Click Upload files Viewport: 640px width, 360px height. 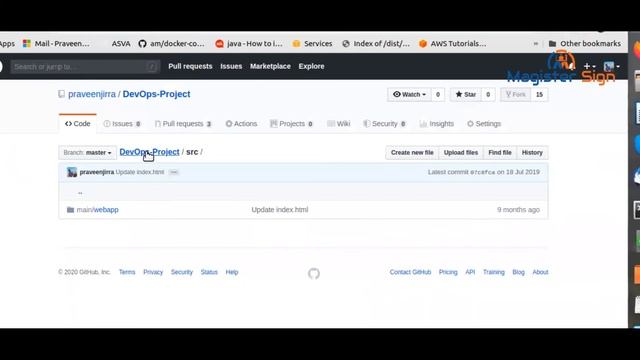point(461,153)
